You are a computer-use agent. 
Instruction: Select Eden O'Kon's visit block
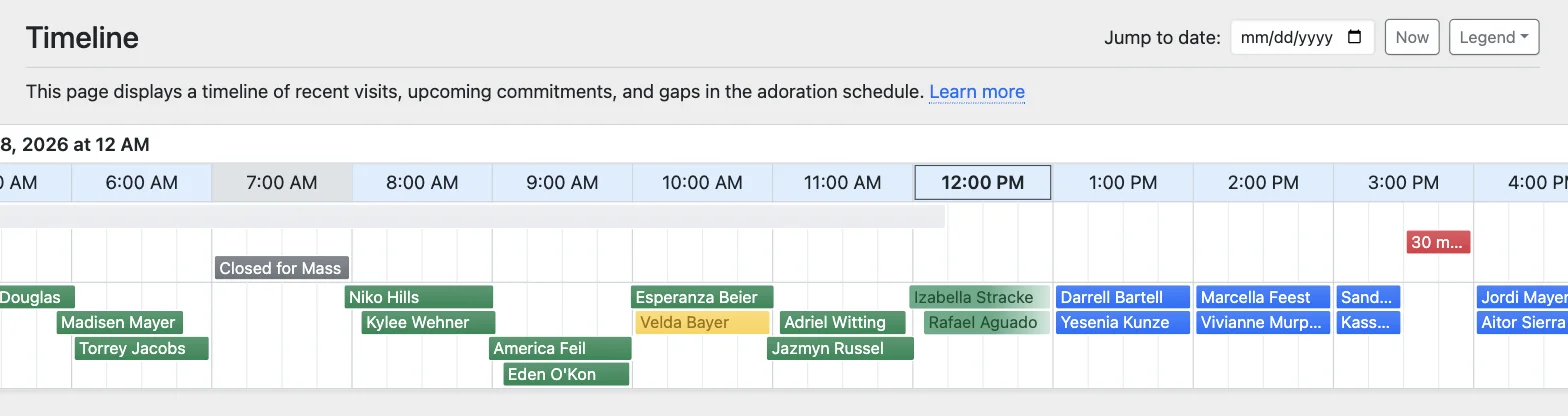coord(566,374)
